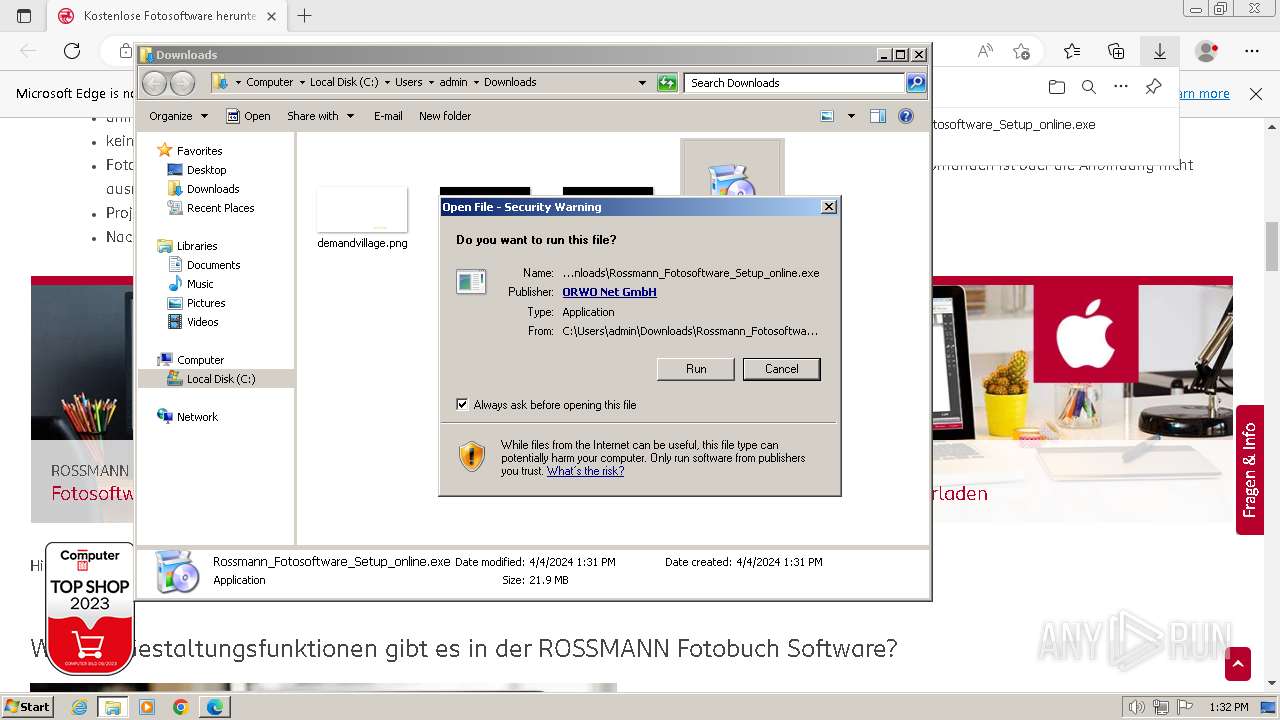Reload the page in Edge

tap(72, 51)
